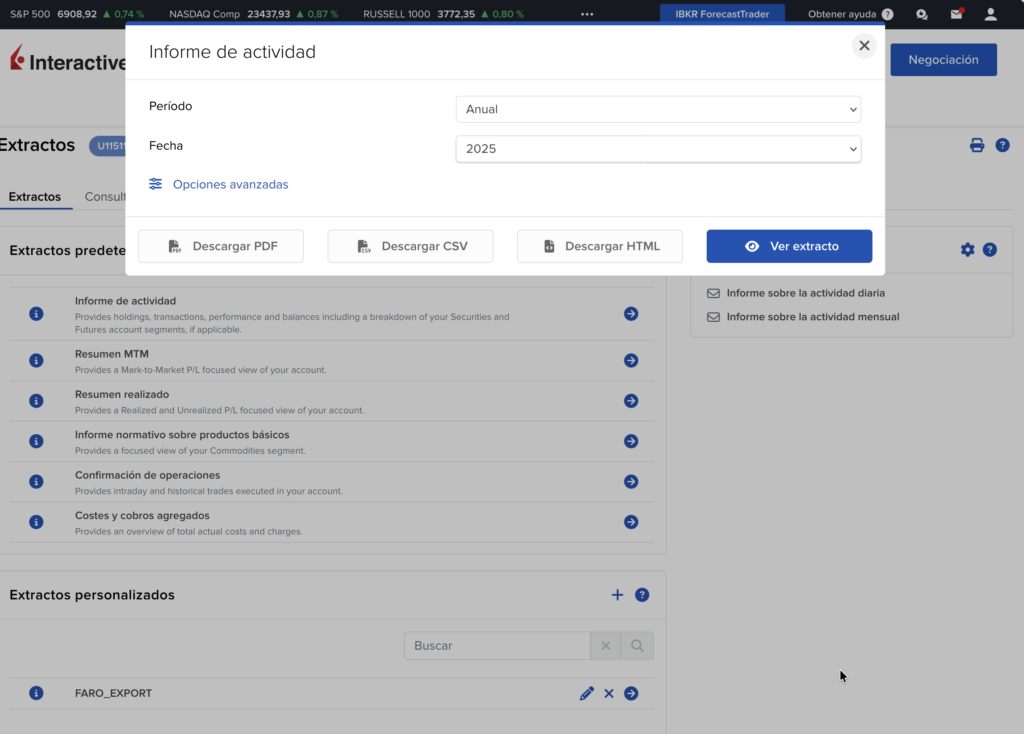Run the Resumen MTM report arrow
The image size is (1024, 734).
coord(631,360)
